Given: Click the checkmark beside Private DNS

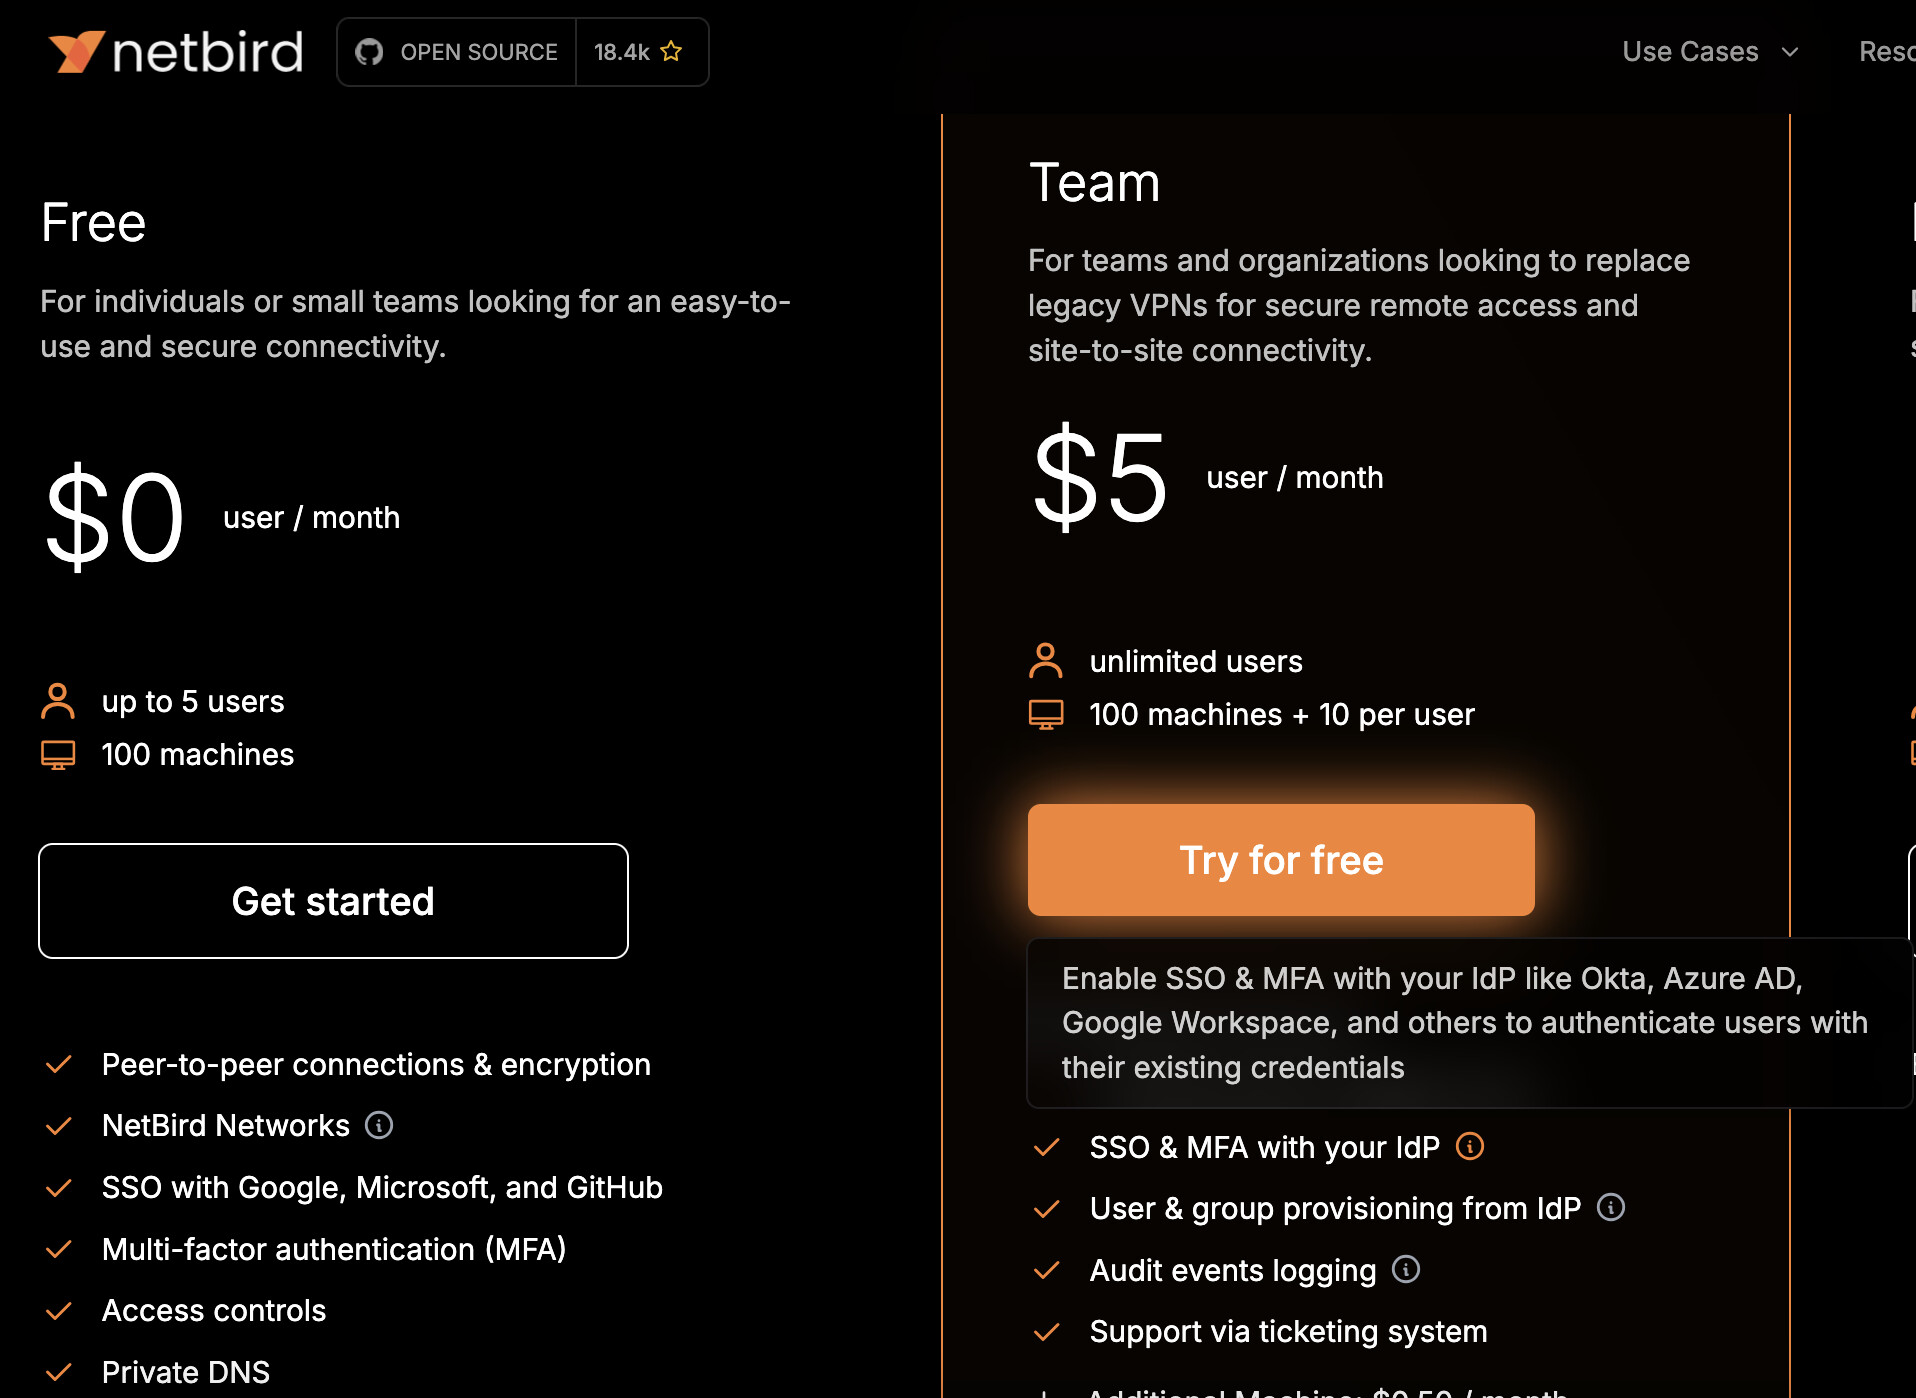Looking at the screenshot, I should pyautogui.click(x=59, y=1371).
